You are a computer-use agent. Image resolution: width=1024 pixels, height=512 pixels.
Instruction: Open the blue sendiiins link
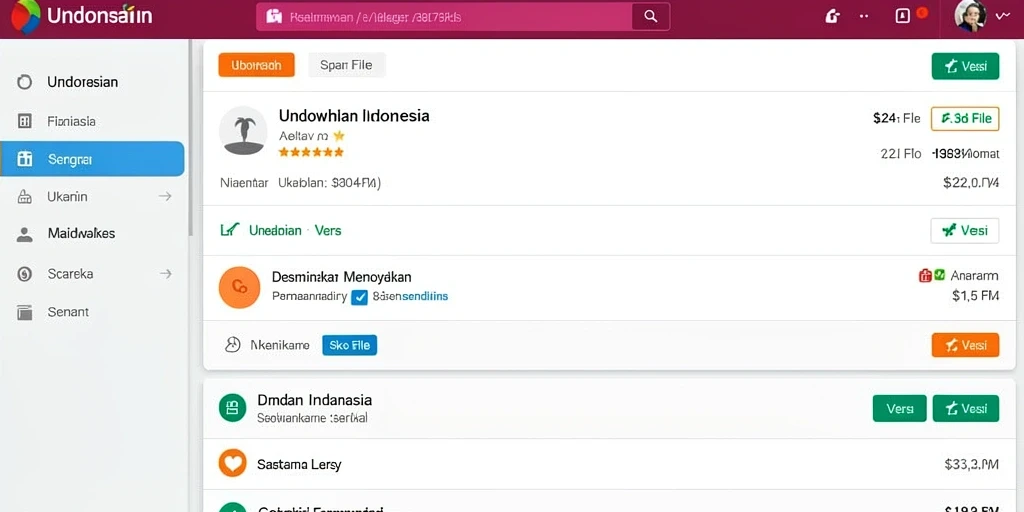point(424,296)
